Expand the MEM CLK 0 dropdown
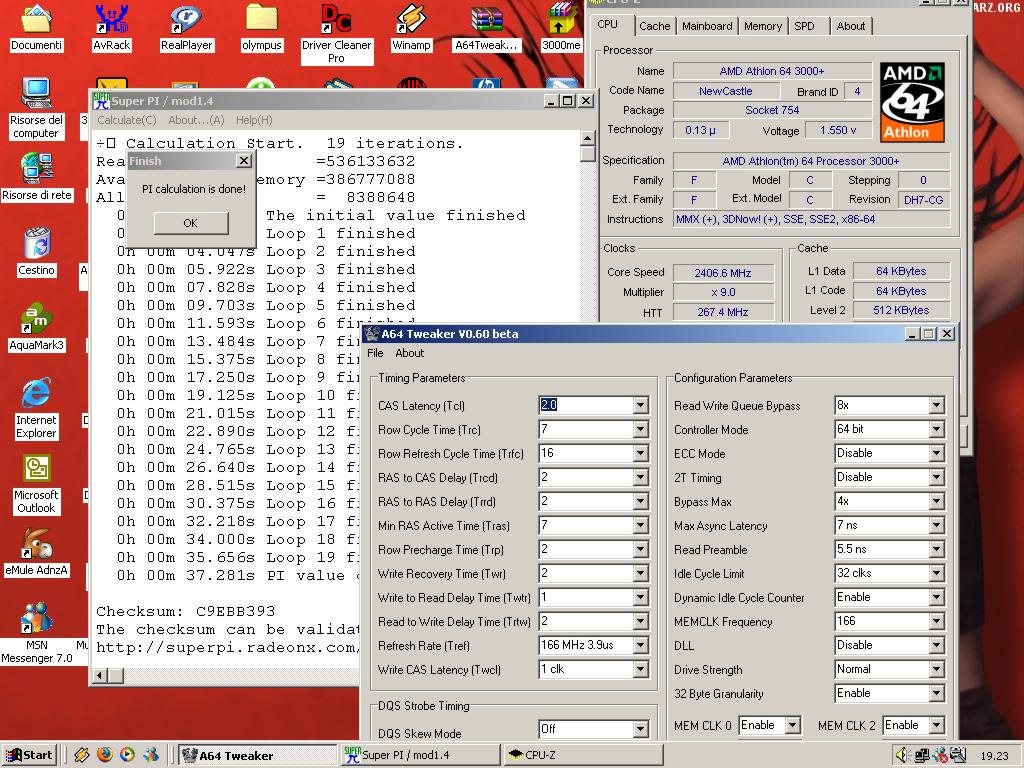 click(792, 726)
